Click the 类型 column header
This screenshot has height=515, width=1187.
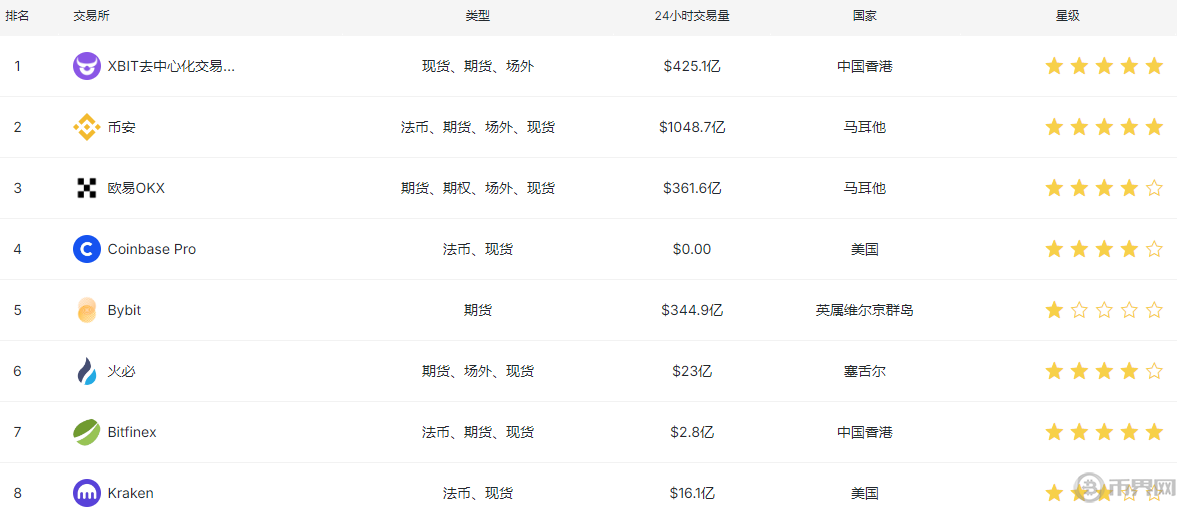478,16
